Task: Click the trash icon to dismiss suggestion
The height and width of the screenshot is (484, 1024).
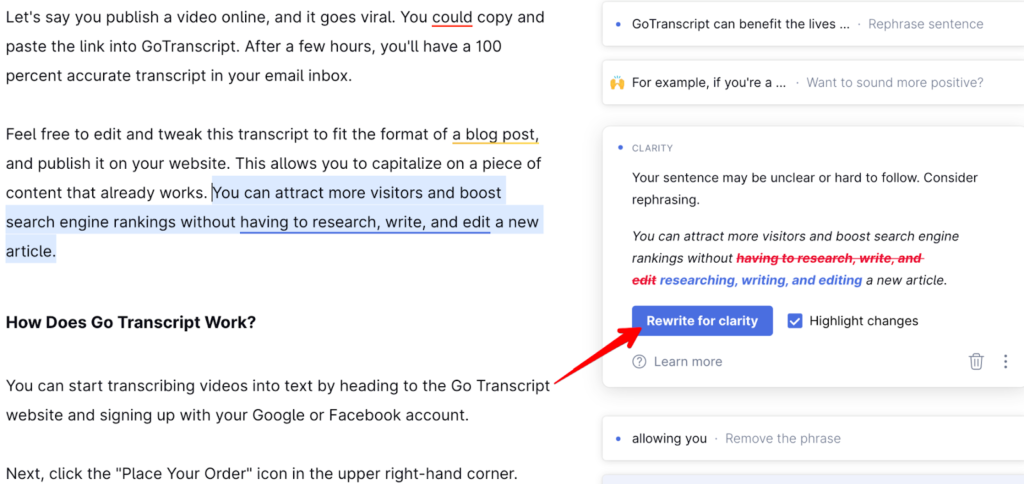Action: tap(976, 361)
